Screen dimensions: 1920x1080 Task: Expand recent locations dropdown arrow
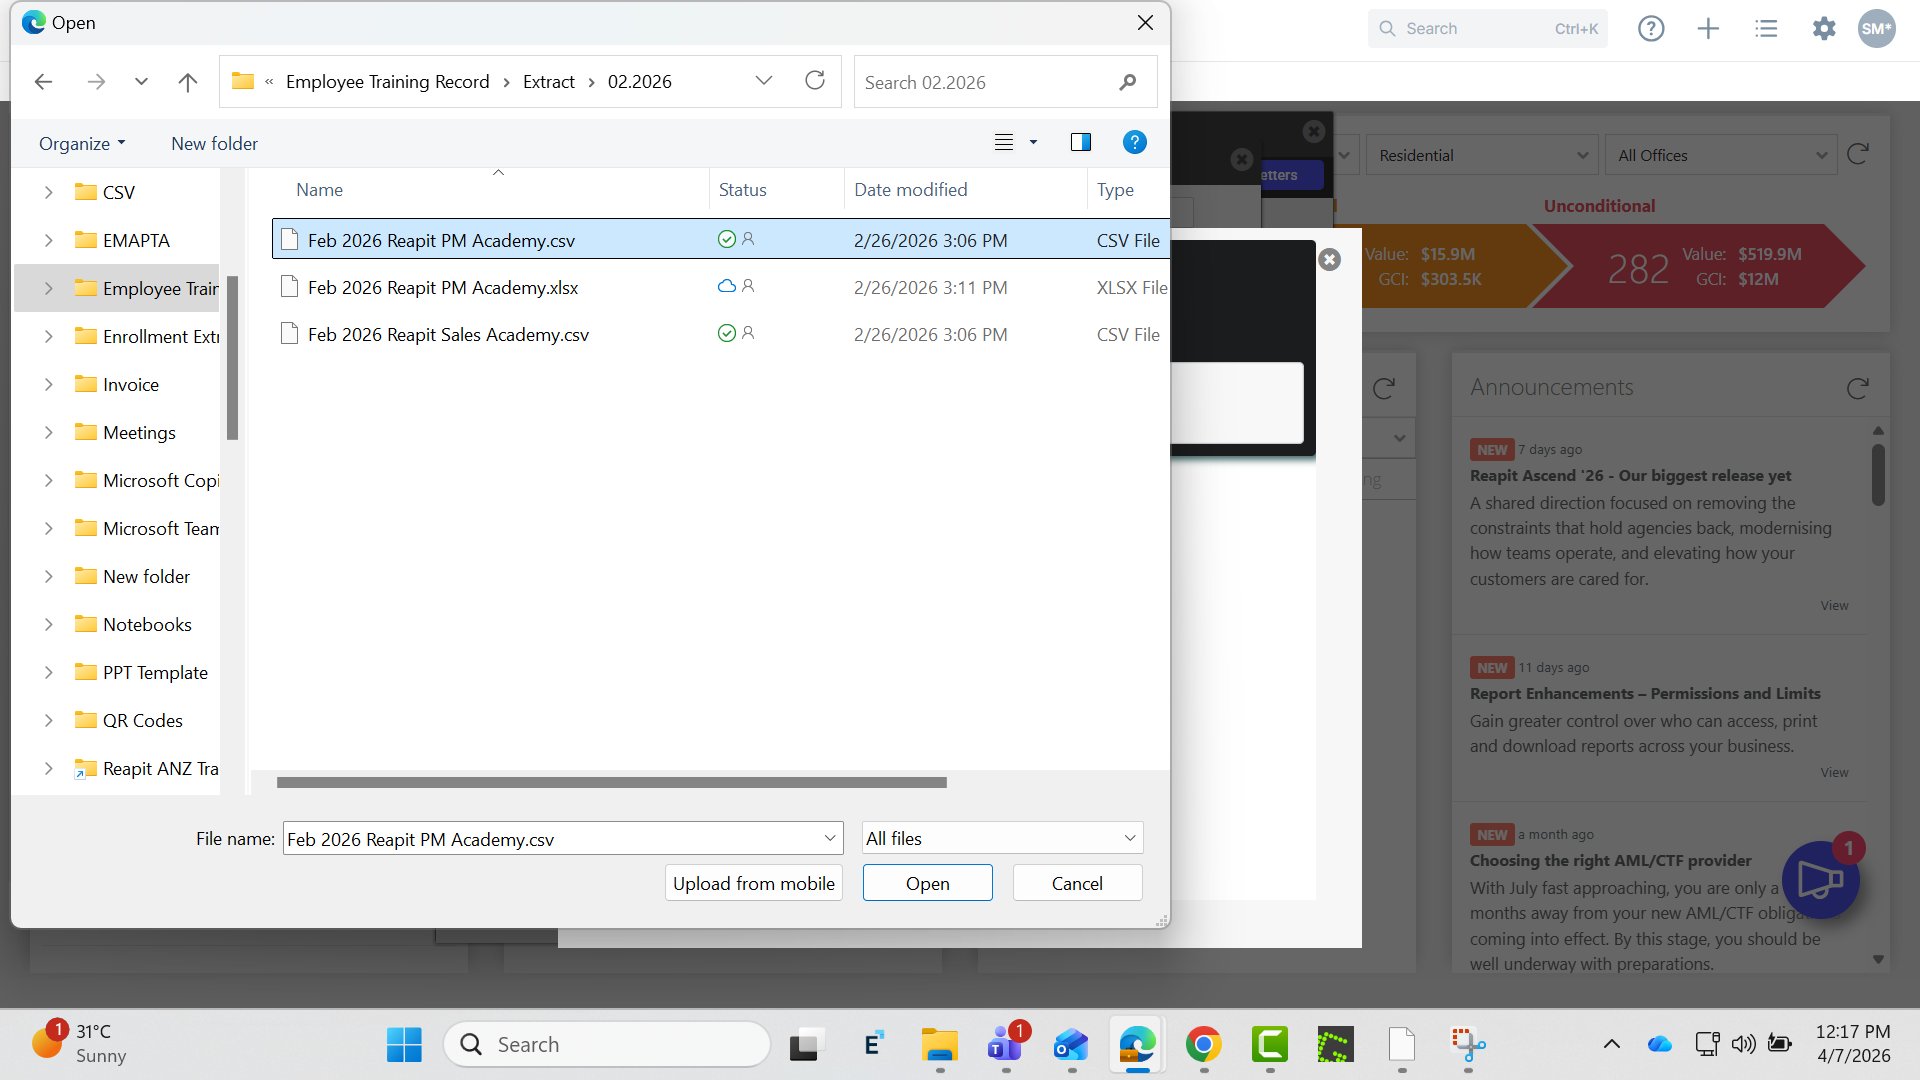pyautogui.click(x=141, y=82)
